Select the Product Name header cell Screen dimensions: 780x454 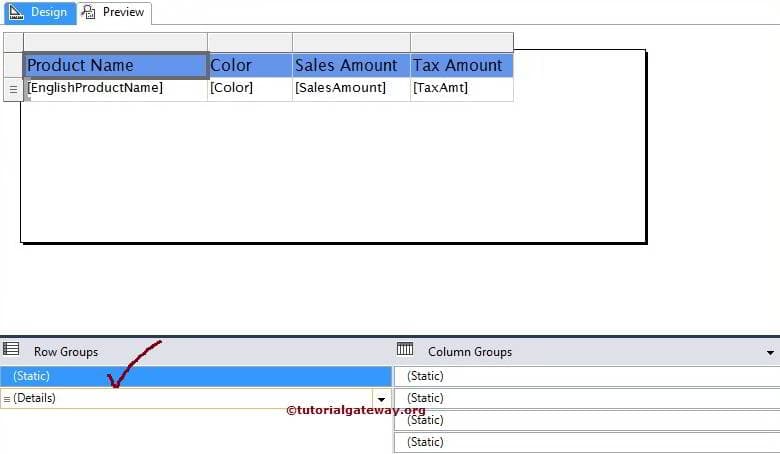[115, 65]
